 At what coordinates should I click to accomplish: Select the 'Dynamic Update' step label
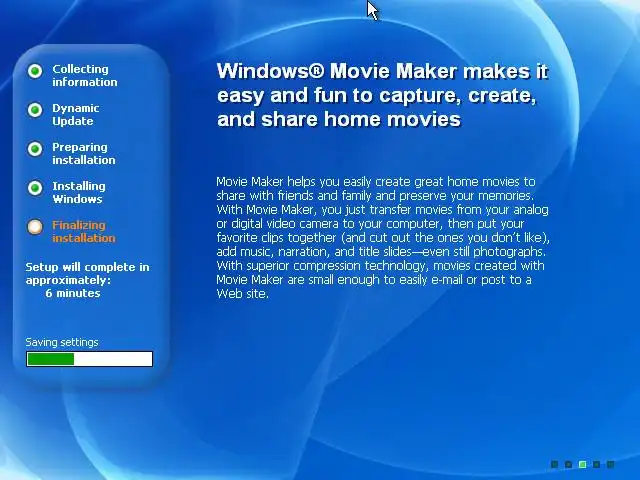76,115
